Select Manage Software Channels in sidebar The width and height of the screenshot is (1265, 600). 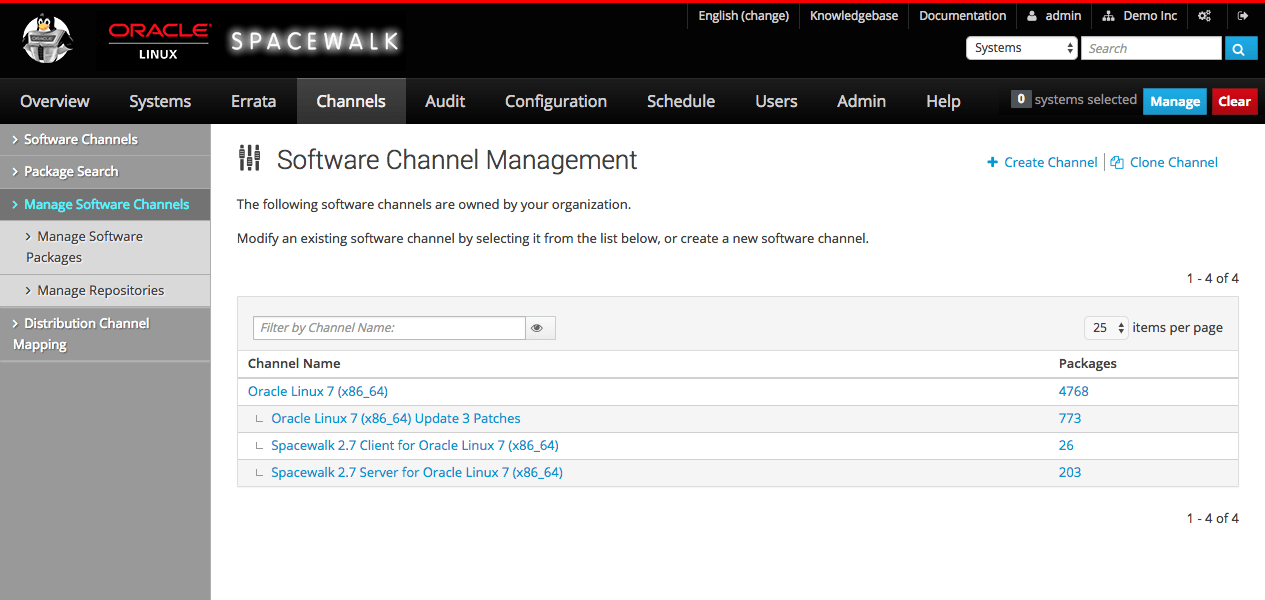(x=105, y=204)
